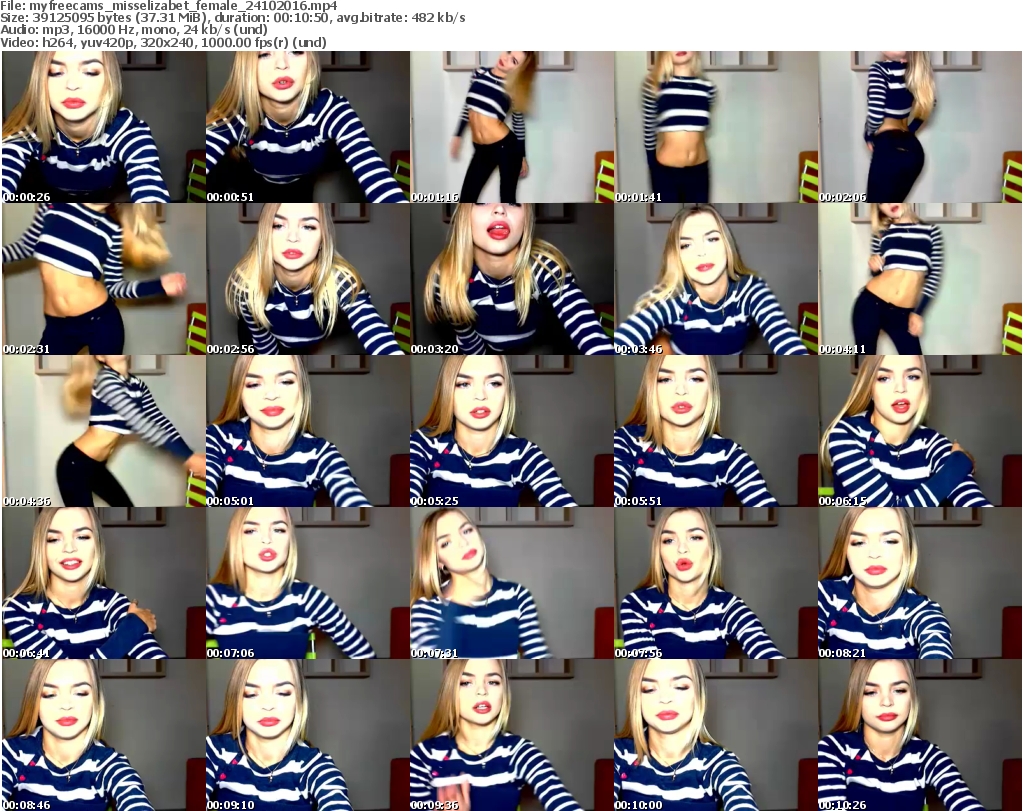Open the thumbnail marked 00:08:21
1024x811 pixels.
pyautogui.click(x=920, y=583)
